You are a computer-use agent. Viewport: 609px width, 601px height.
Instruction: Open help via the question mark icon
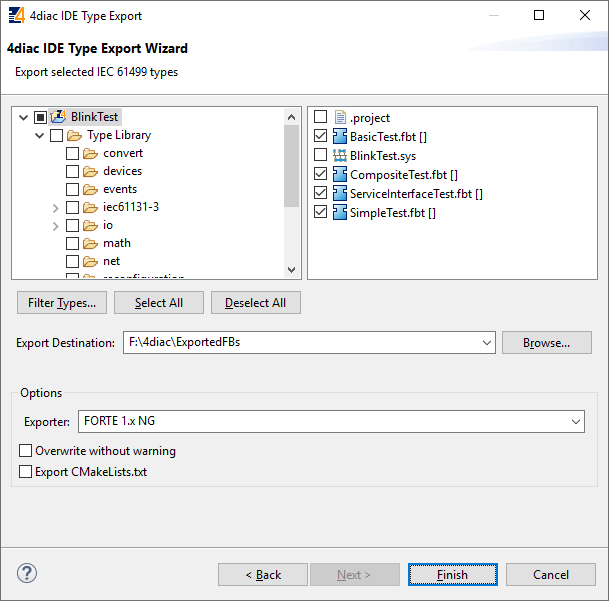tap(27, 574)
